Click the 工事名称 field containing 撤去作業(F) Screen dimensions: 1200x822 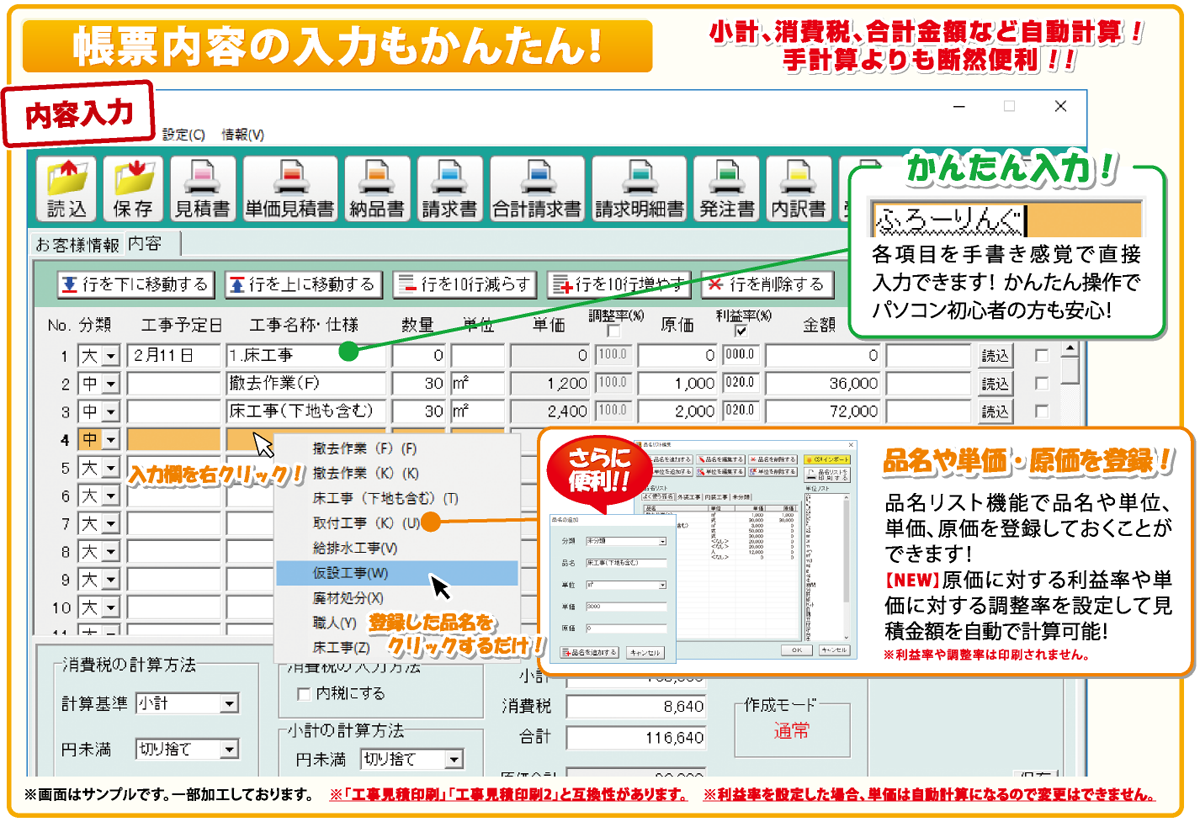click(305, 383)
